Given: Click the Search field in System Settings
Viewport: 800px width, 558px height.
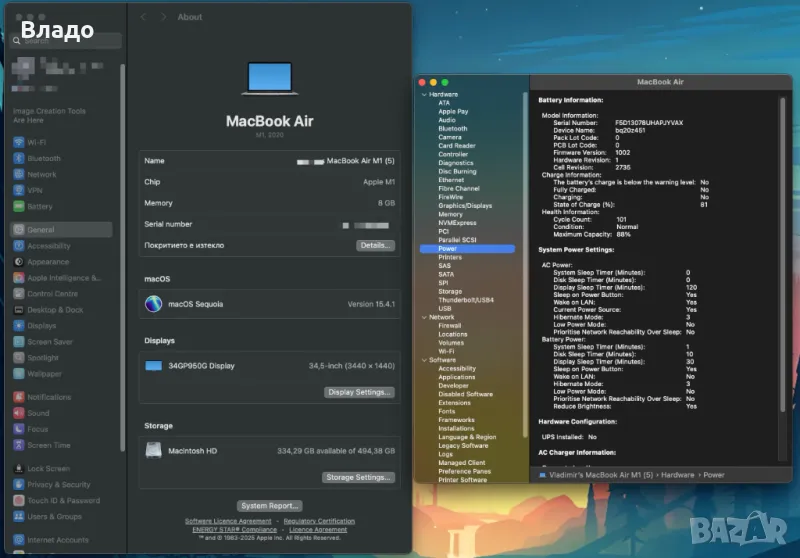Looking at the screenshot, I should coord(68,41).
